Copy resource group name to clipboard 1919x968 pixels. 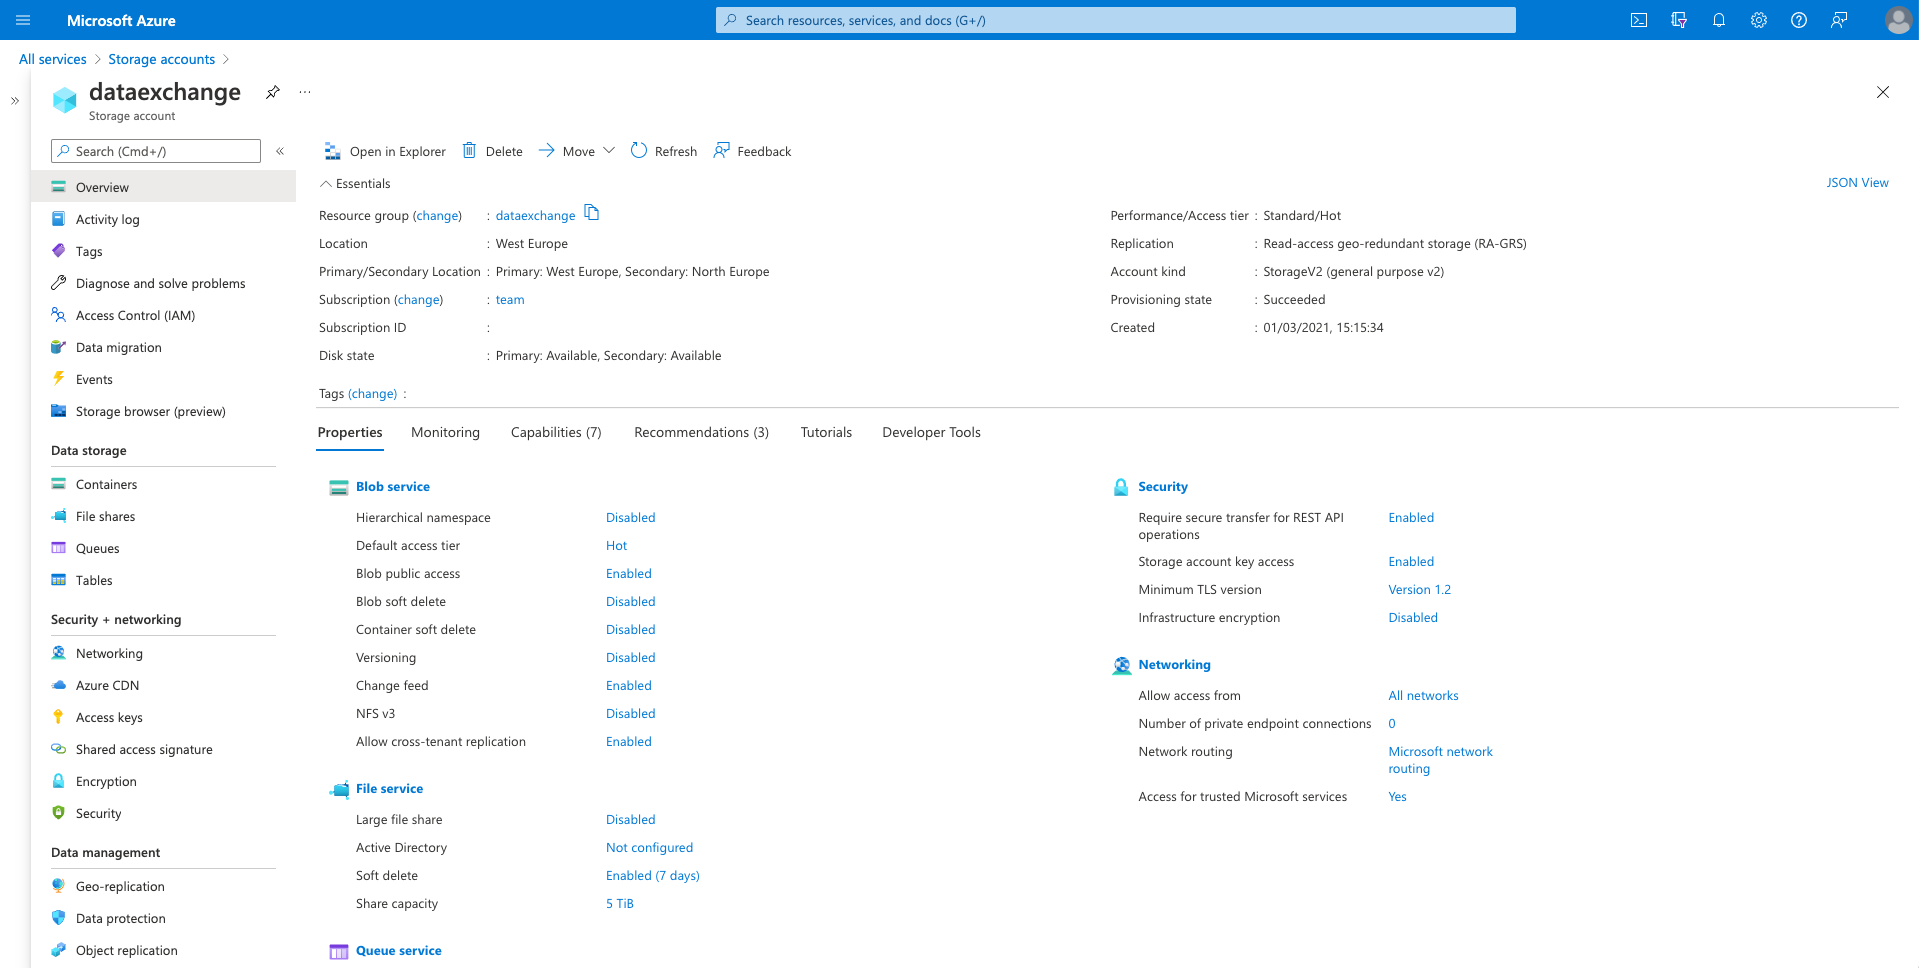click(x=592, y=213)
